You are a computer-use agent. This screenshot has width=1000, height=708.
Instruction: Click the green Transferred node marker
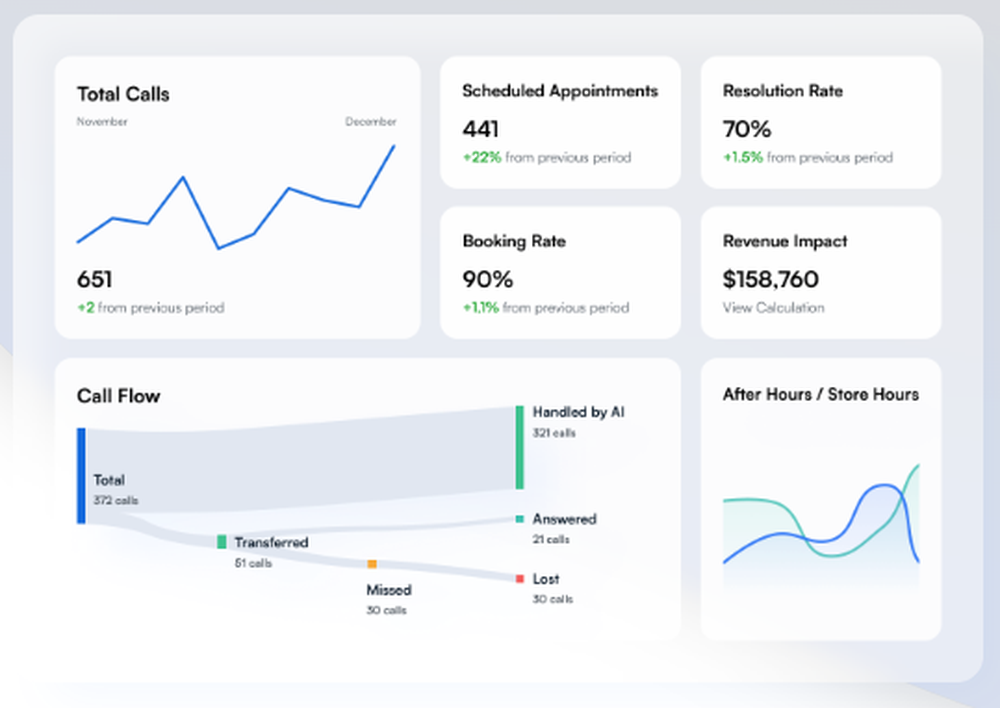click(x=221, y=542)
